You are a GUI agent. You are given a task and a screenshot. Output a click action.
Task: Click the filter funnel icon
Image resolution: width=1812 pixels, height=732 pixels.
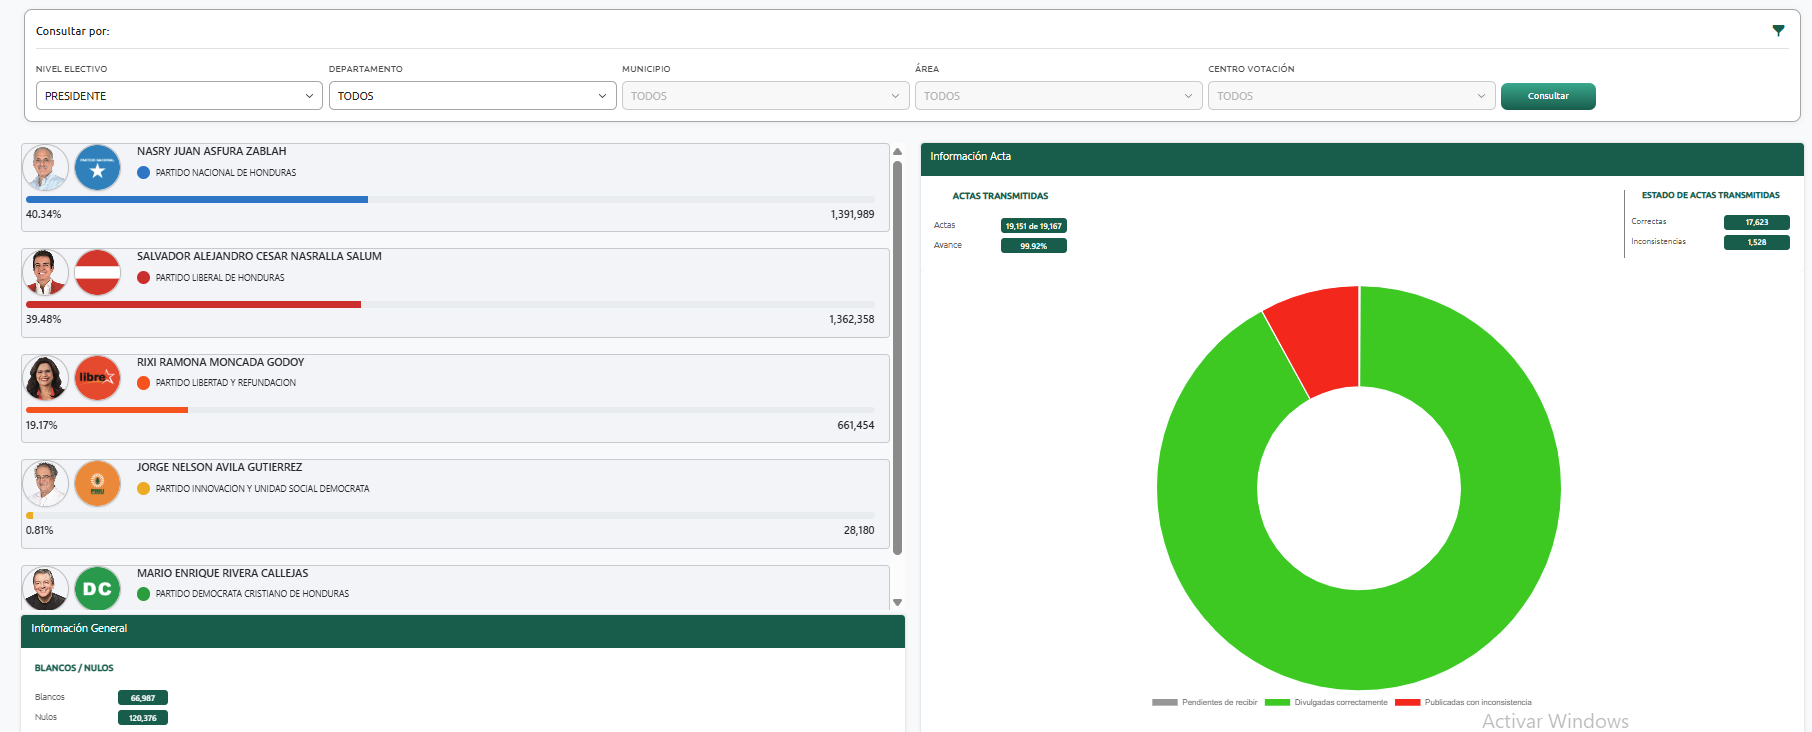pos(1777,31)
